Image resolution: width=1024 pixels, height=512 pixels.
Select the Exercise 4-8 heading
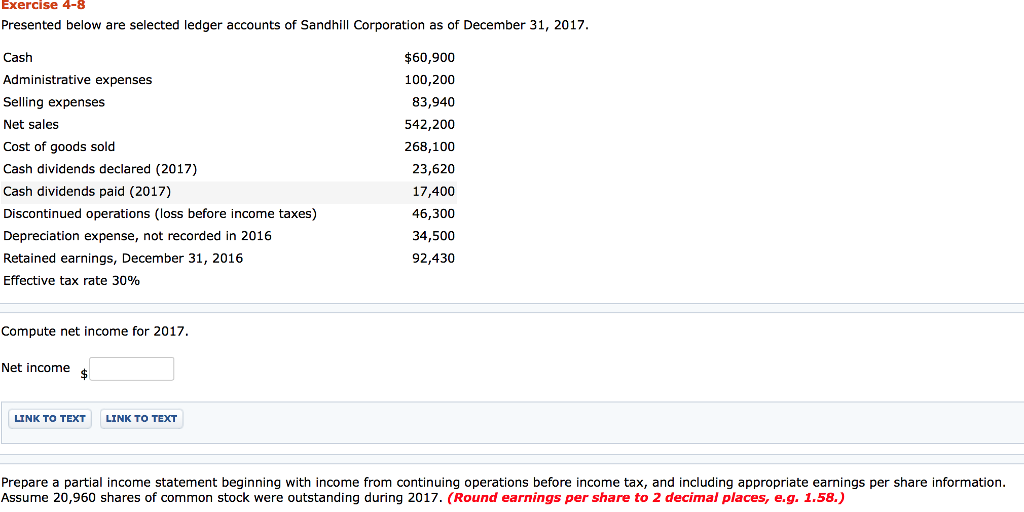(43, 6)
